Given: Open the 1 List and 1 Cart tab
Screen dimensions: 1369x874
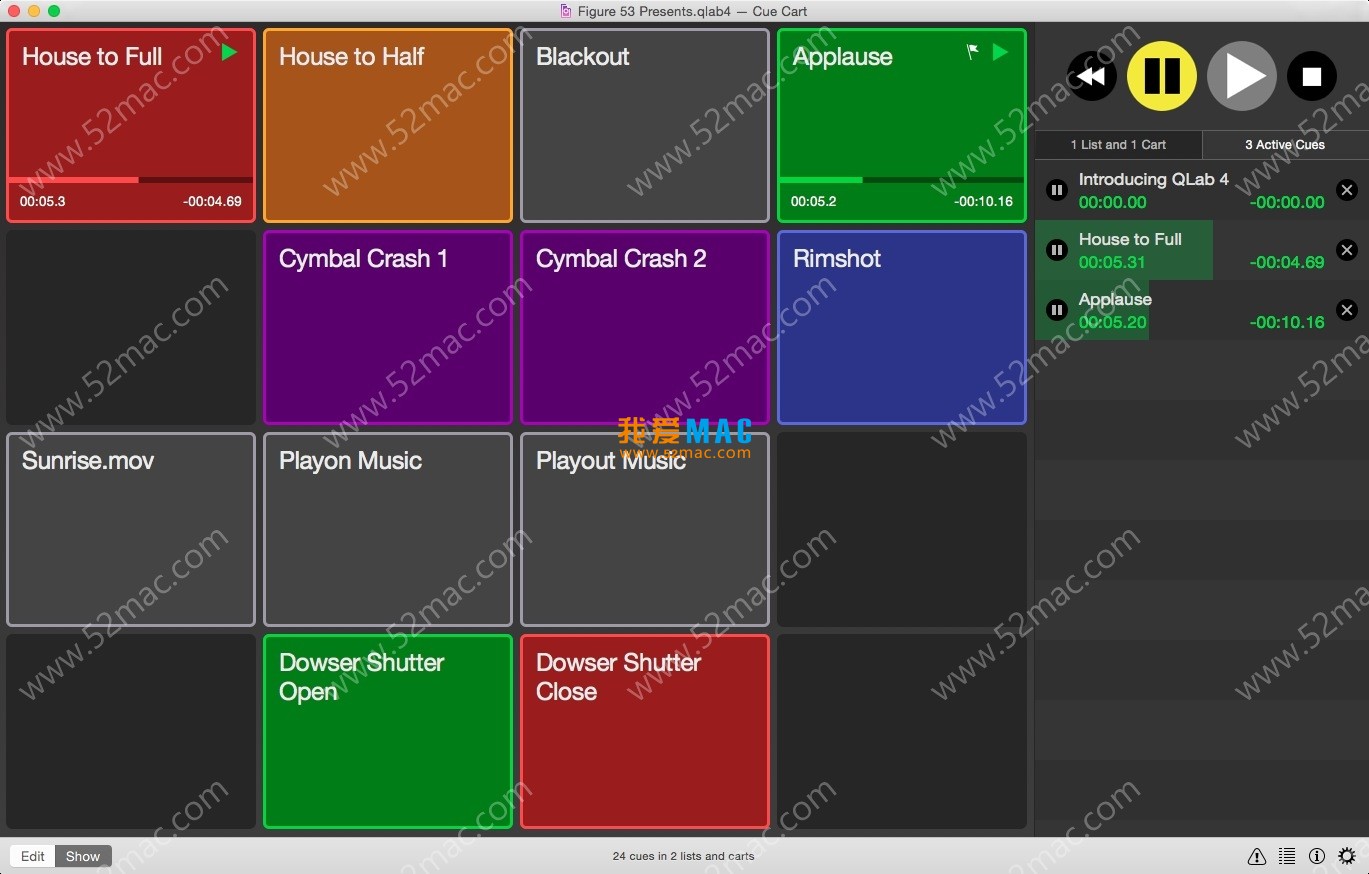Looking at the screenshot, I should pyautogui.click(x=1118, y=145).
